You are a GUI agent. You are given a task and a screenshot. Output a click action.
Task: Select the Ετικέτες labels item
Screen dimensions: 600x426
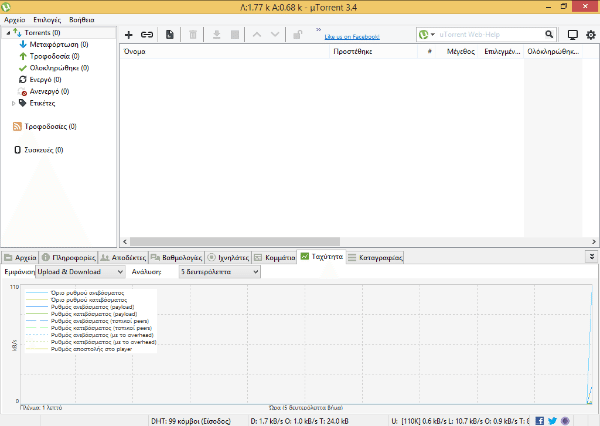click(x=42, y=103)
